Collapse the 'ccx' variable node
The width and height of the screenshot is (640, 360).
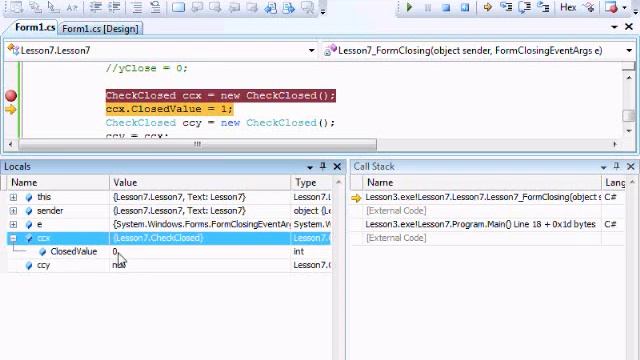coord(13,238)
